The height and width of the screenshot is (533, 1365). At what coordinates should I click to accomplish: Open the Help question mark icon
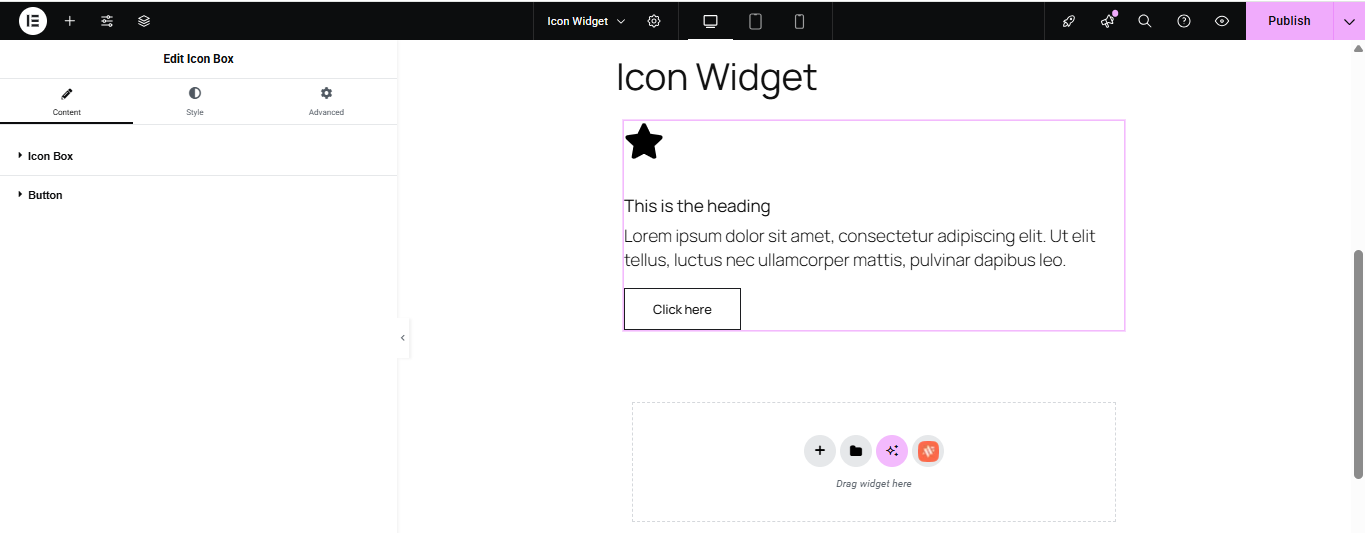pyautogui.click(x=1184, y=21)
